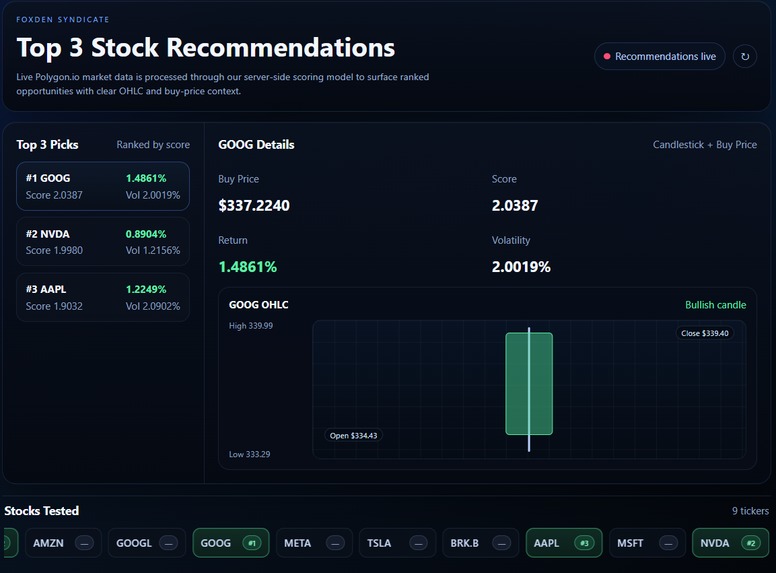The width and height of the screenshot is (776, 573).
Task: Click the dash badge on BRK.B chip
Action: click(501, 543)
